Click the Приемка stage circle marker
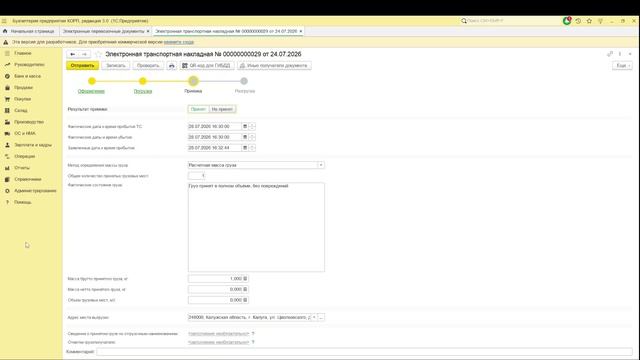The width and height of the screenshot is (640, 360). (x=193, y=81)
